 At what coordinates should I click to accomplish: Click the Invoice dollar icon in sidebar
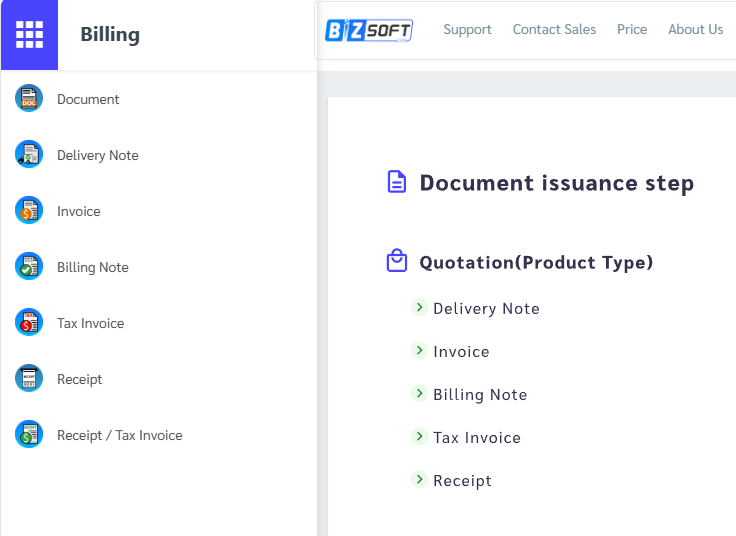pos(29,210)
